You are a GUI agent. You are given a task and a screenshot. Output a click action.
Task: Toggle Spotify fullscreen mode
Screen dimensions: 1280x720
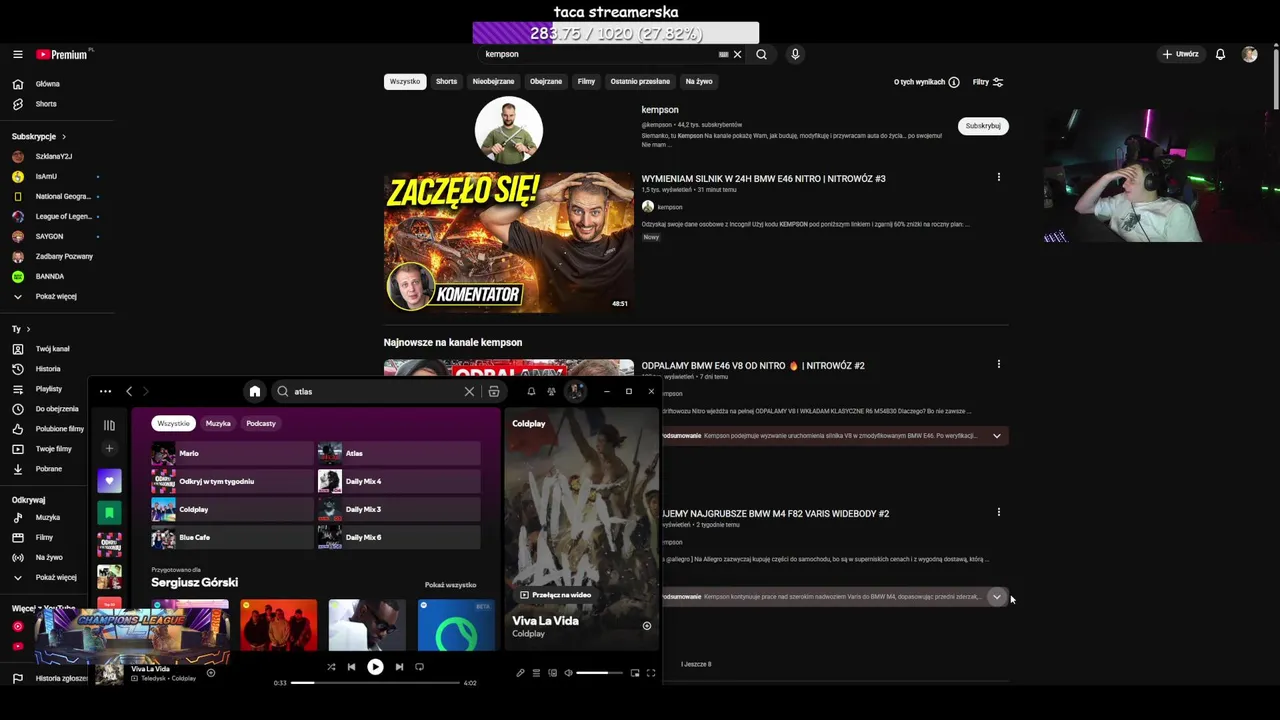click(x=651, y=673)
